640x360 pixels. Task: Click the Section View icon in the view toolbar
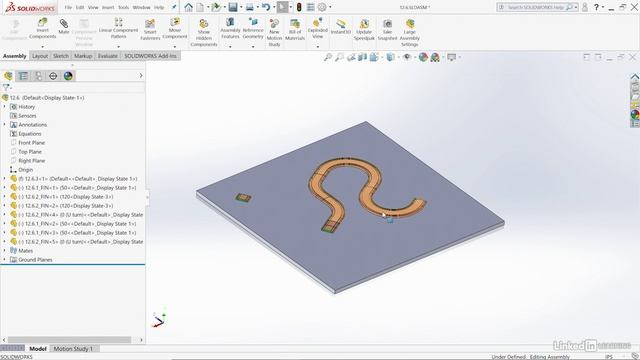362,57
